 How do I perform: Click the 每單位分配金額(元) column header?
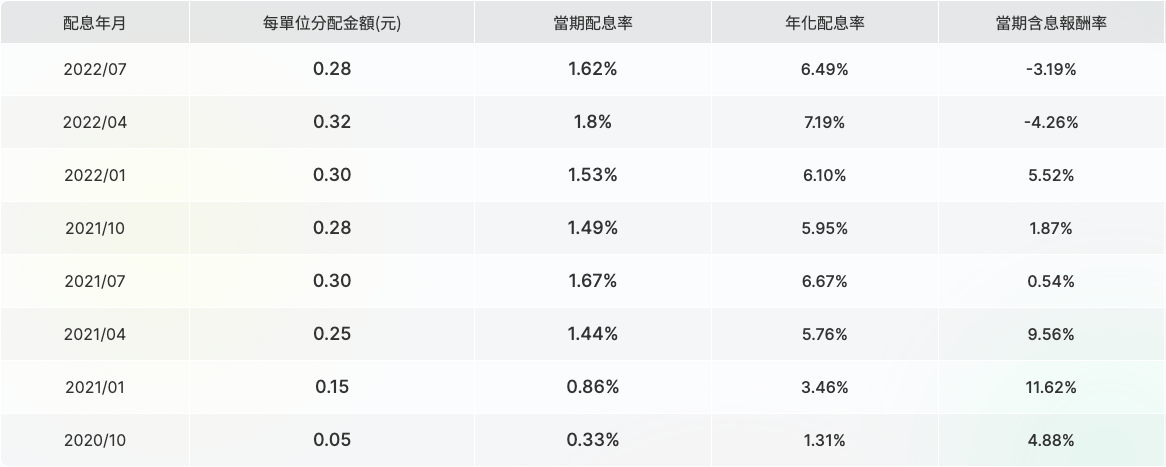point(332,23)
